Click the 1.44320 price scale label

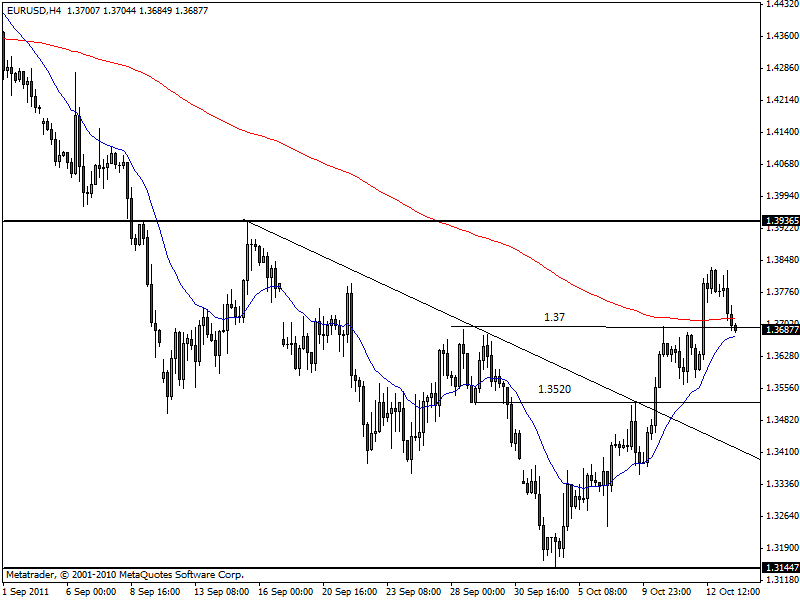(779, 4)
